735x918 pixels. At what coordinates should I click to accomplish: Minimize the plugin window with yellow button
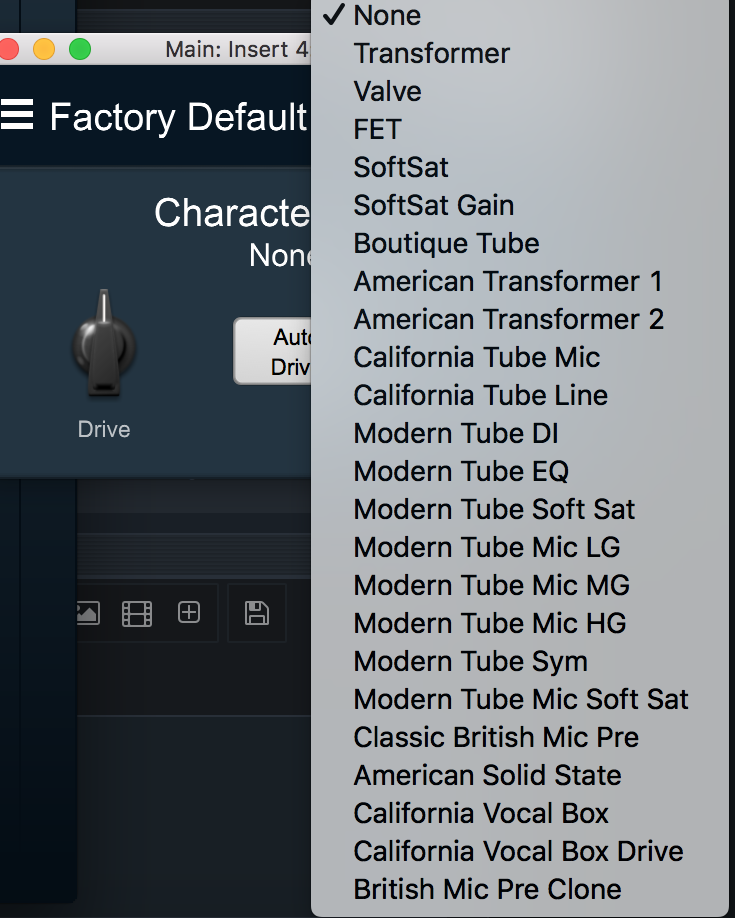[x=44, y=49]
